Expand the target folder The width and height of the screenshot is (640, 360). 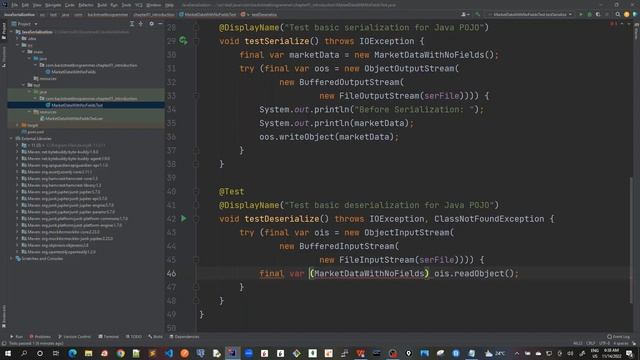(x=18, y=125)
